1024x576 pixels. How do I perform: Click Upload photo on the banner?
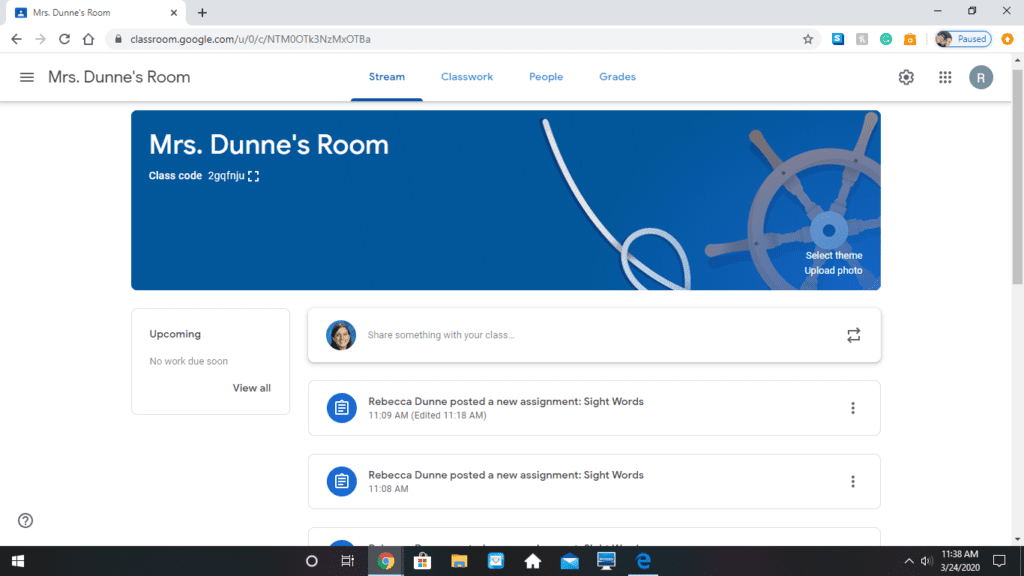(x=833, y=270)
